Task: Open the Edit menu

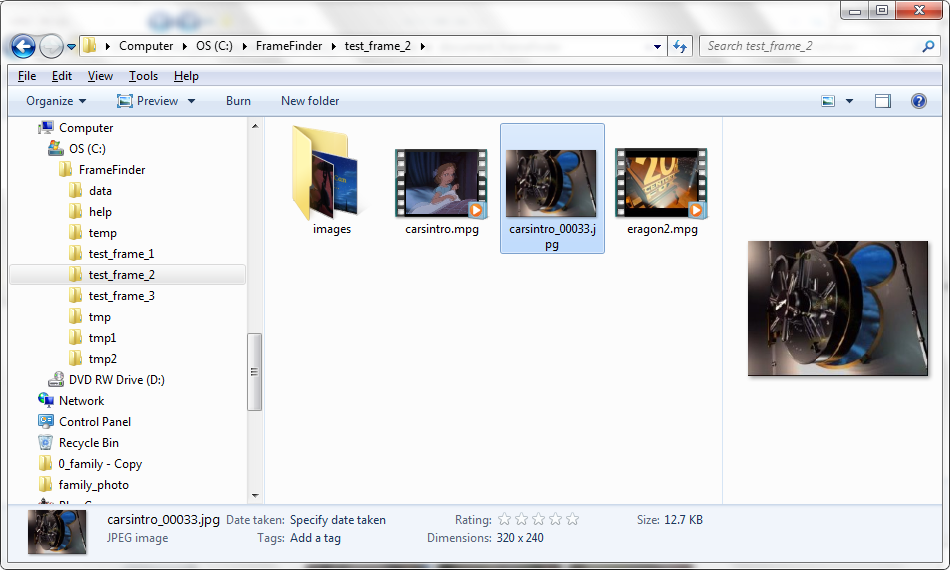Action: point(62,76)
